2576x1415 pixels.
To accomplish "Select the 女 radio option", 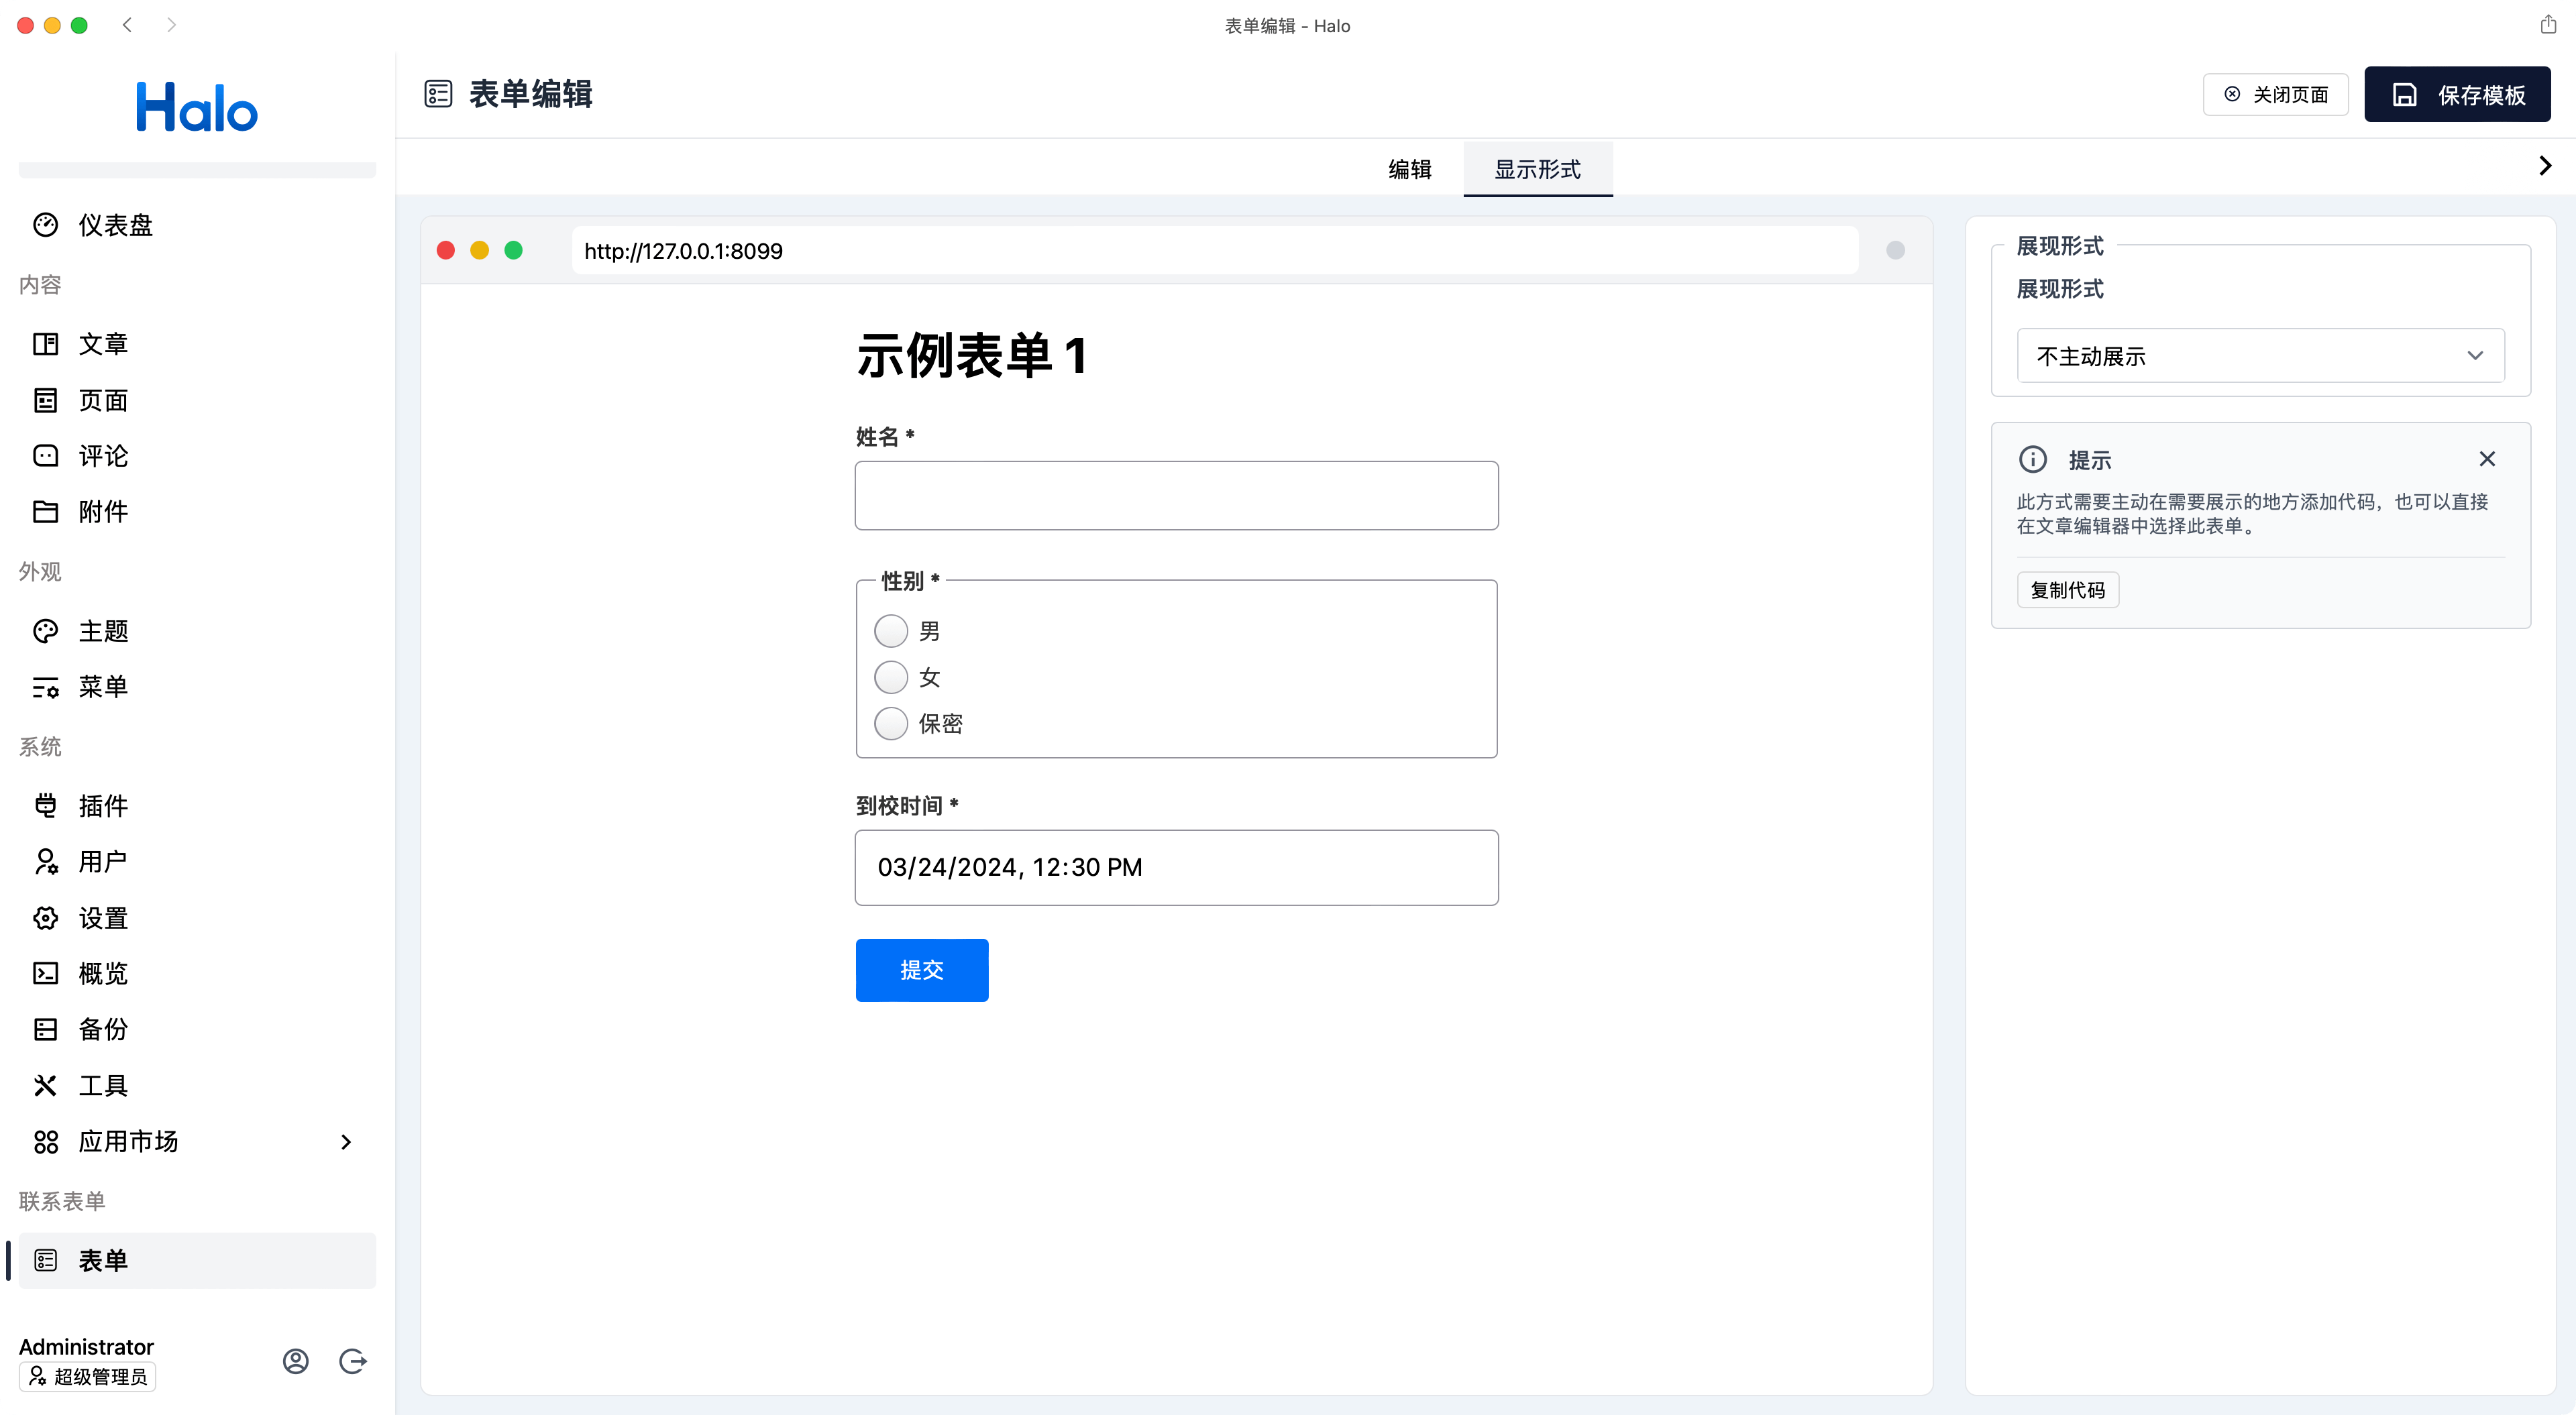I will pyautogui.click(x=890, y=678).
